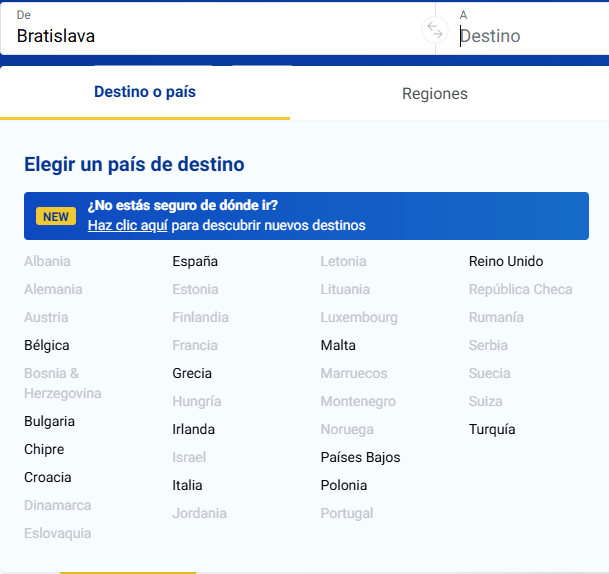Select the Destino o país tab
Screen dimensions: 609x574
(x=145, y=92)
